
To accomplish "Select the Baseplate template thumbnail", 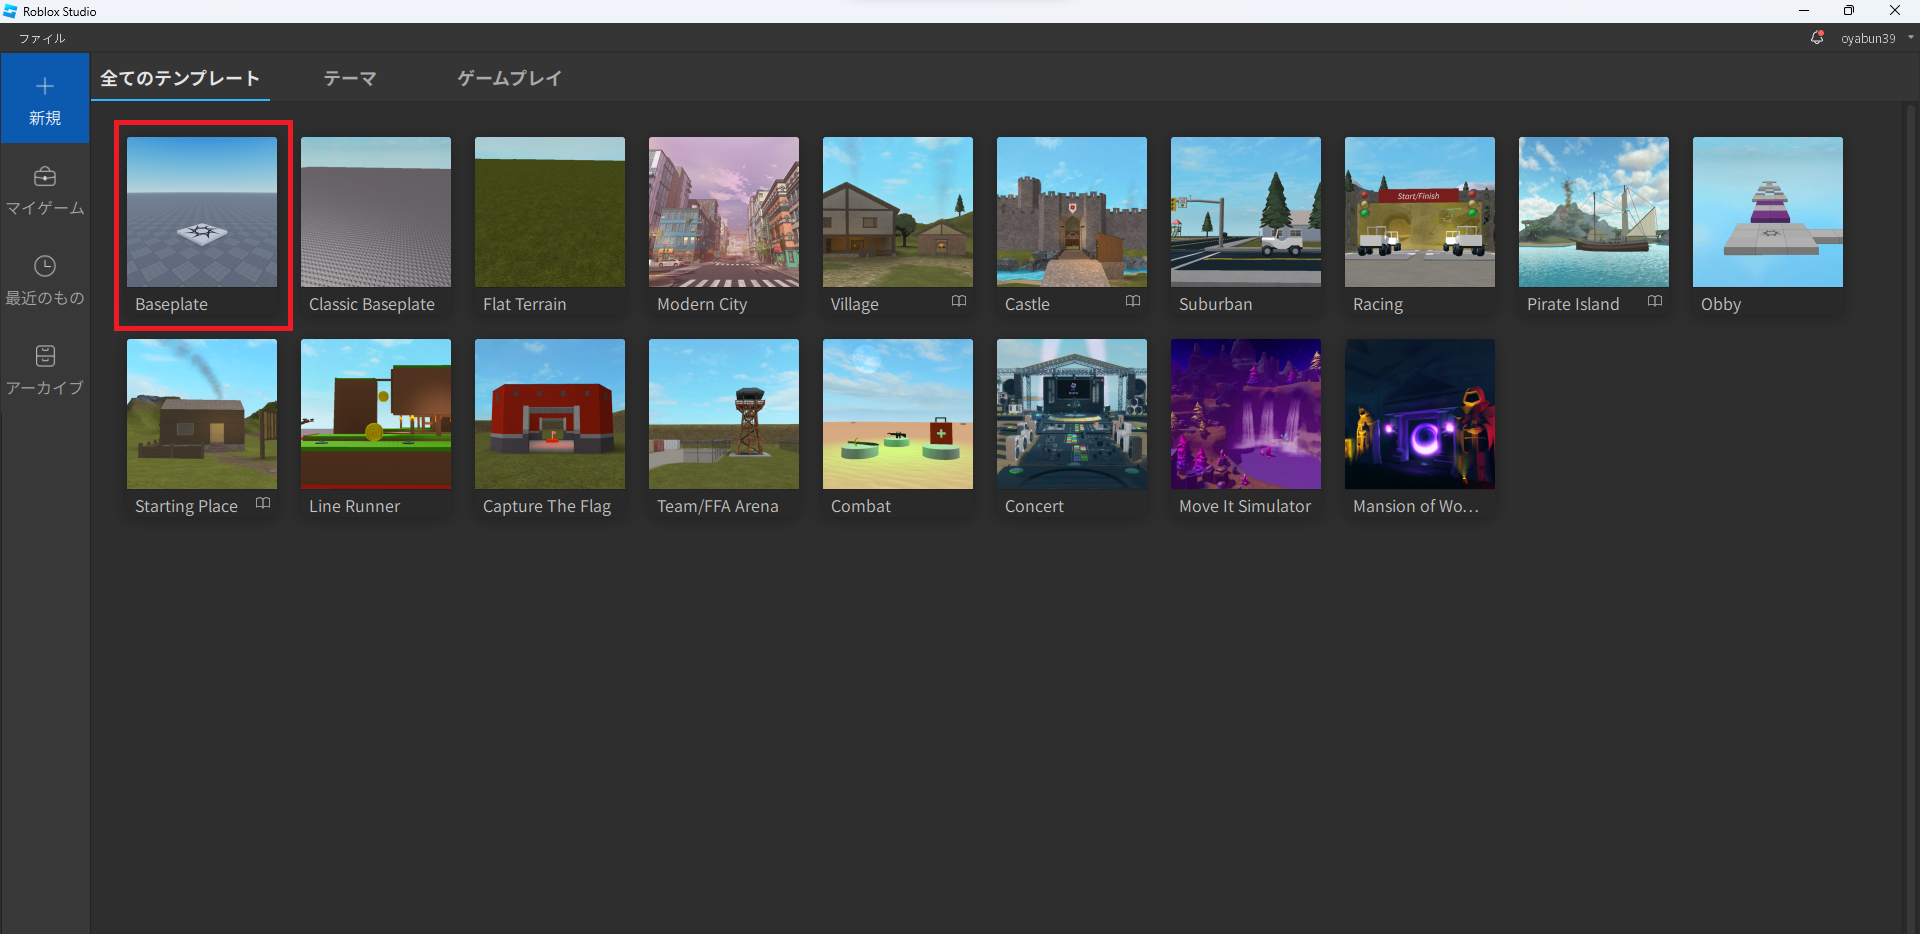I will (x=202, y=212).
